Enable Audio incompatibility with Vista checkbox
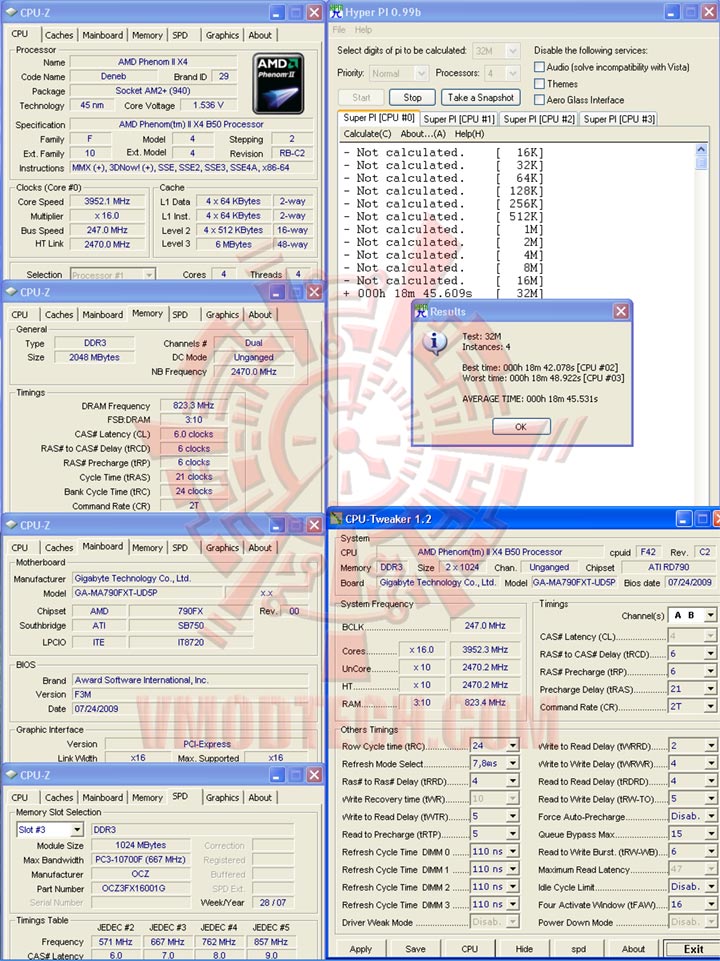The width and height of the screenshot is (720, 961). (539, 66)
